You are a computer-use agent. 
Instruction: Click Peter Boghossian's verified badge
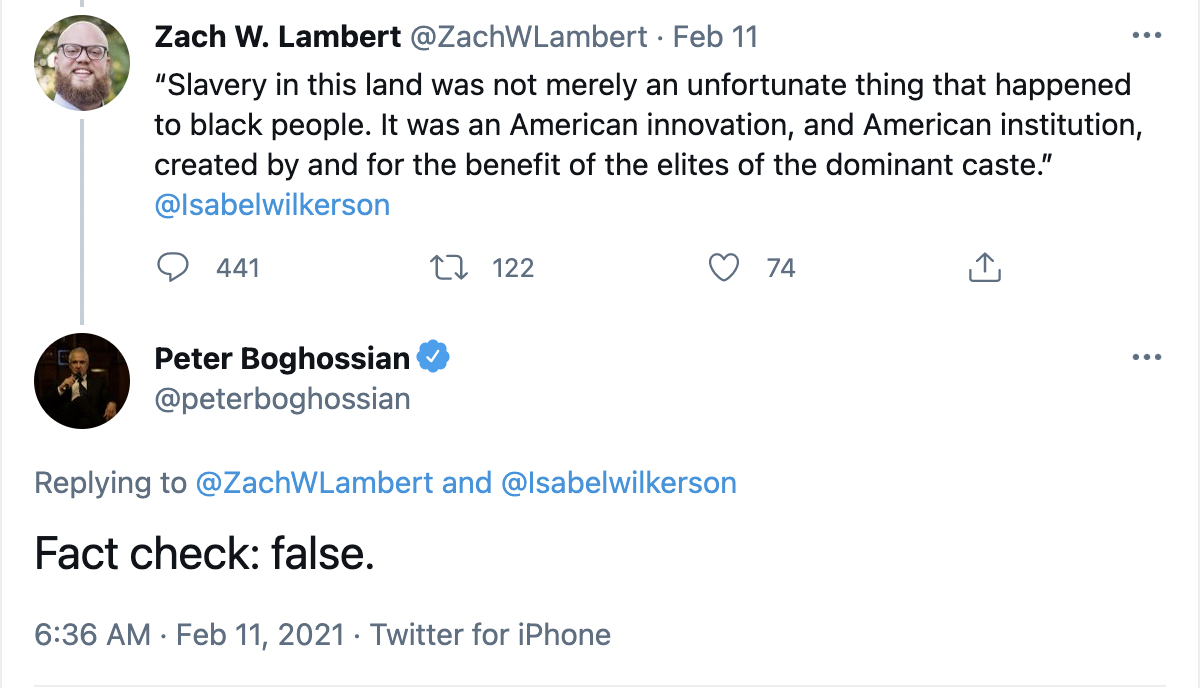pos(433,357)
